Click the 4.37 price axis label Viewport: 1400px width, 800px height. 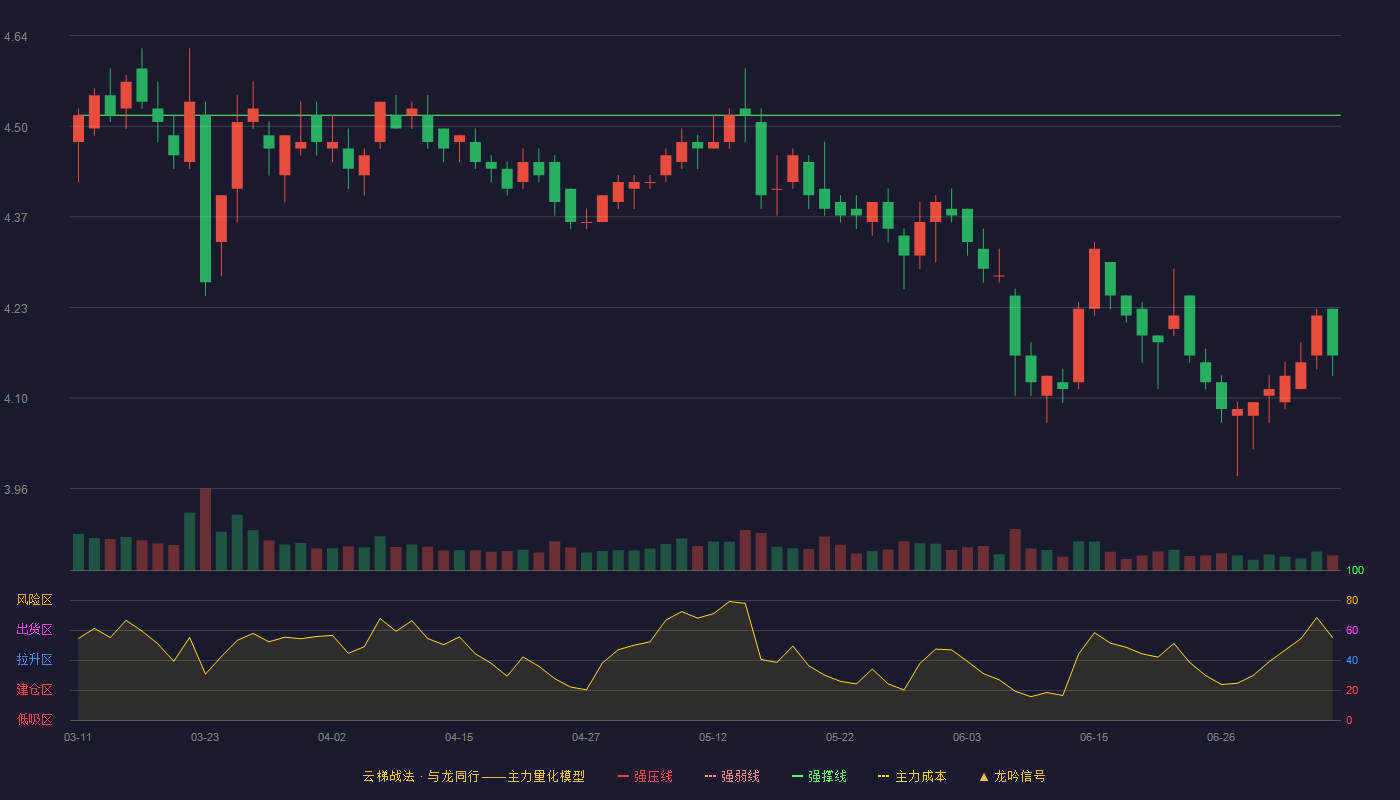16,218
